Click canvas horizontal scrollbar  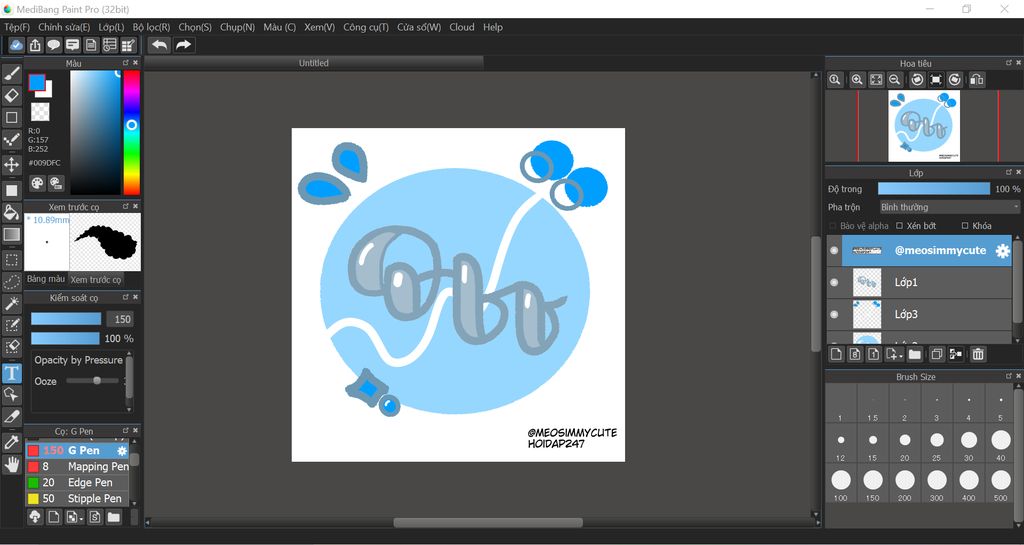click(488, 522)
